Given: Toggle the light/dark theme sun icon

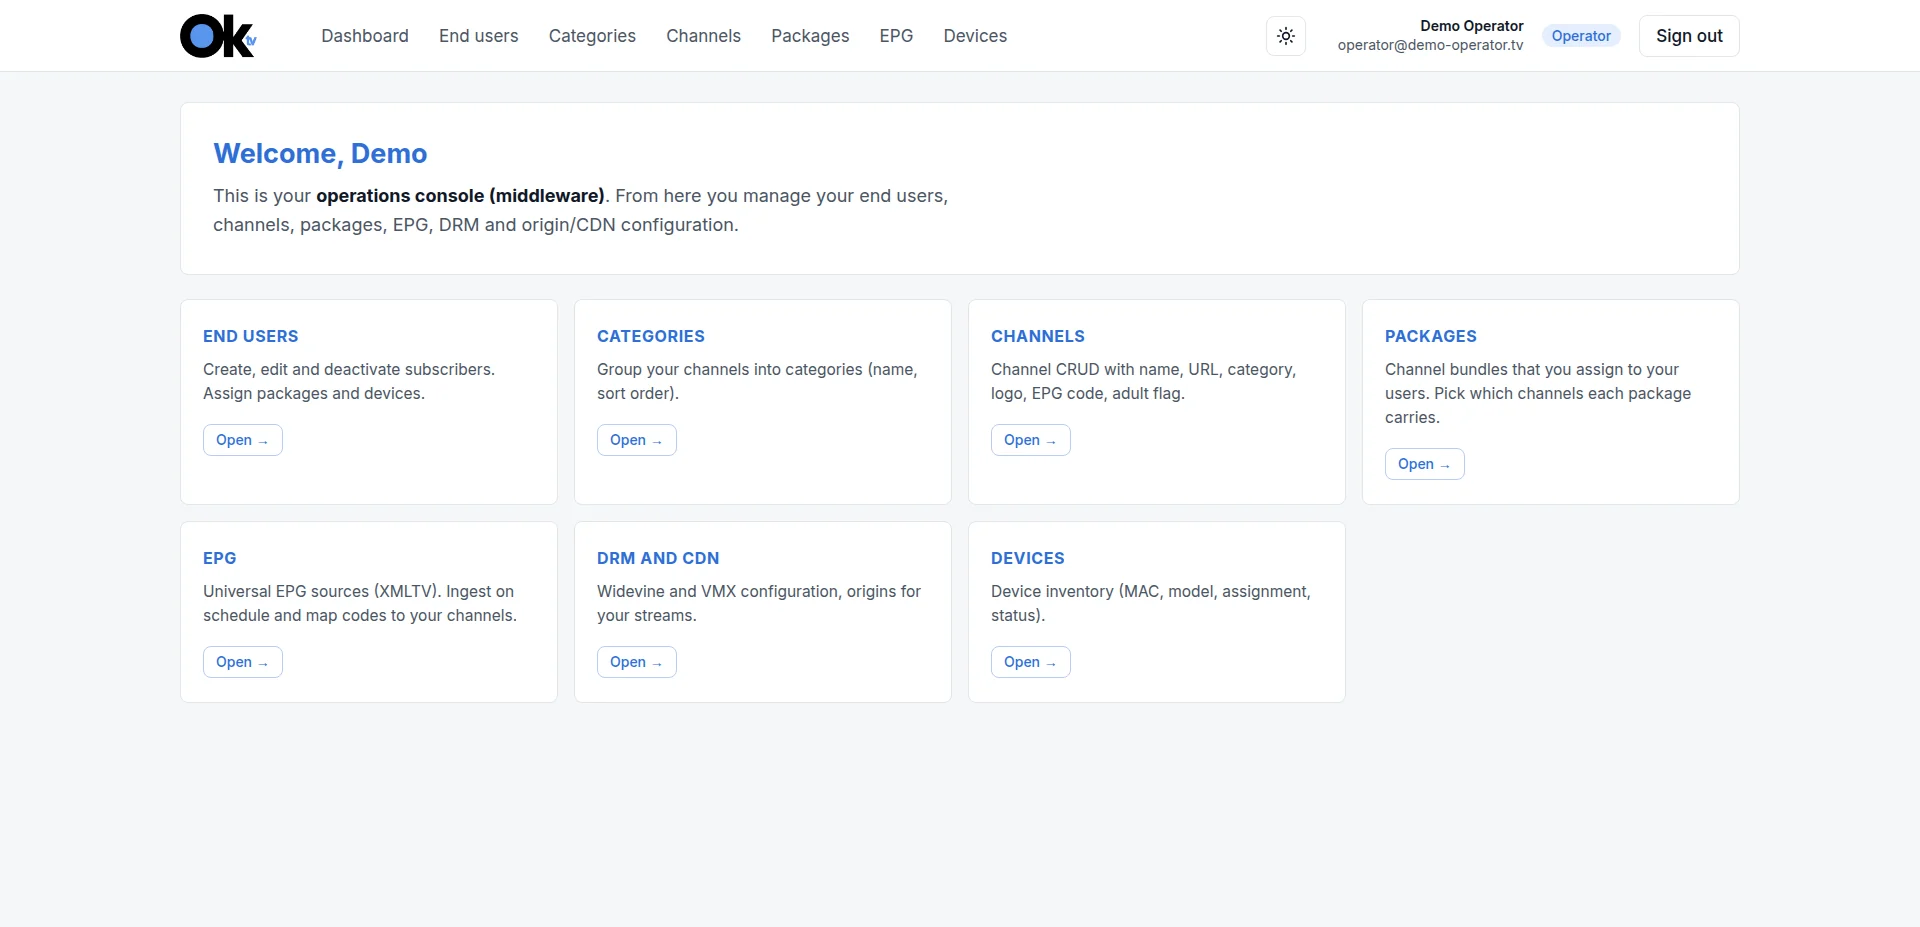Looking at the screenshot, I should tap(1286, 36).
